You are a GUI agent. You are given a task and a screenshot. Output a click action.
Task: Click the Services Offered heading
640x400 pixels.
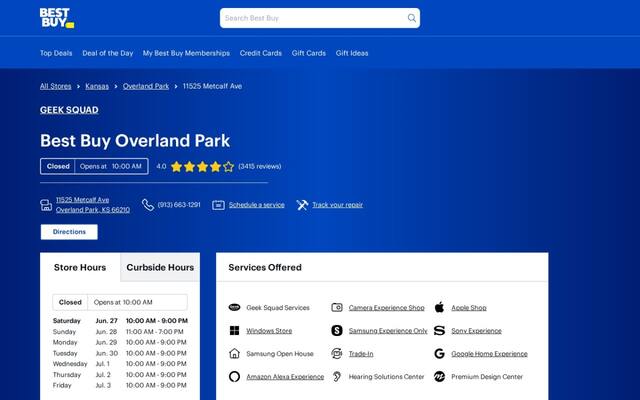click(x=265, y=267)
